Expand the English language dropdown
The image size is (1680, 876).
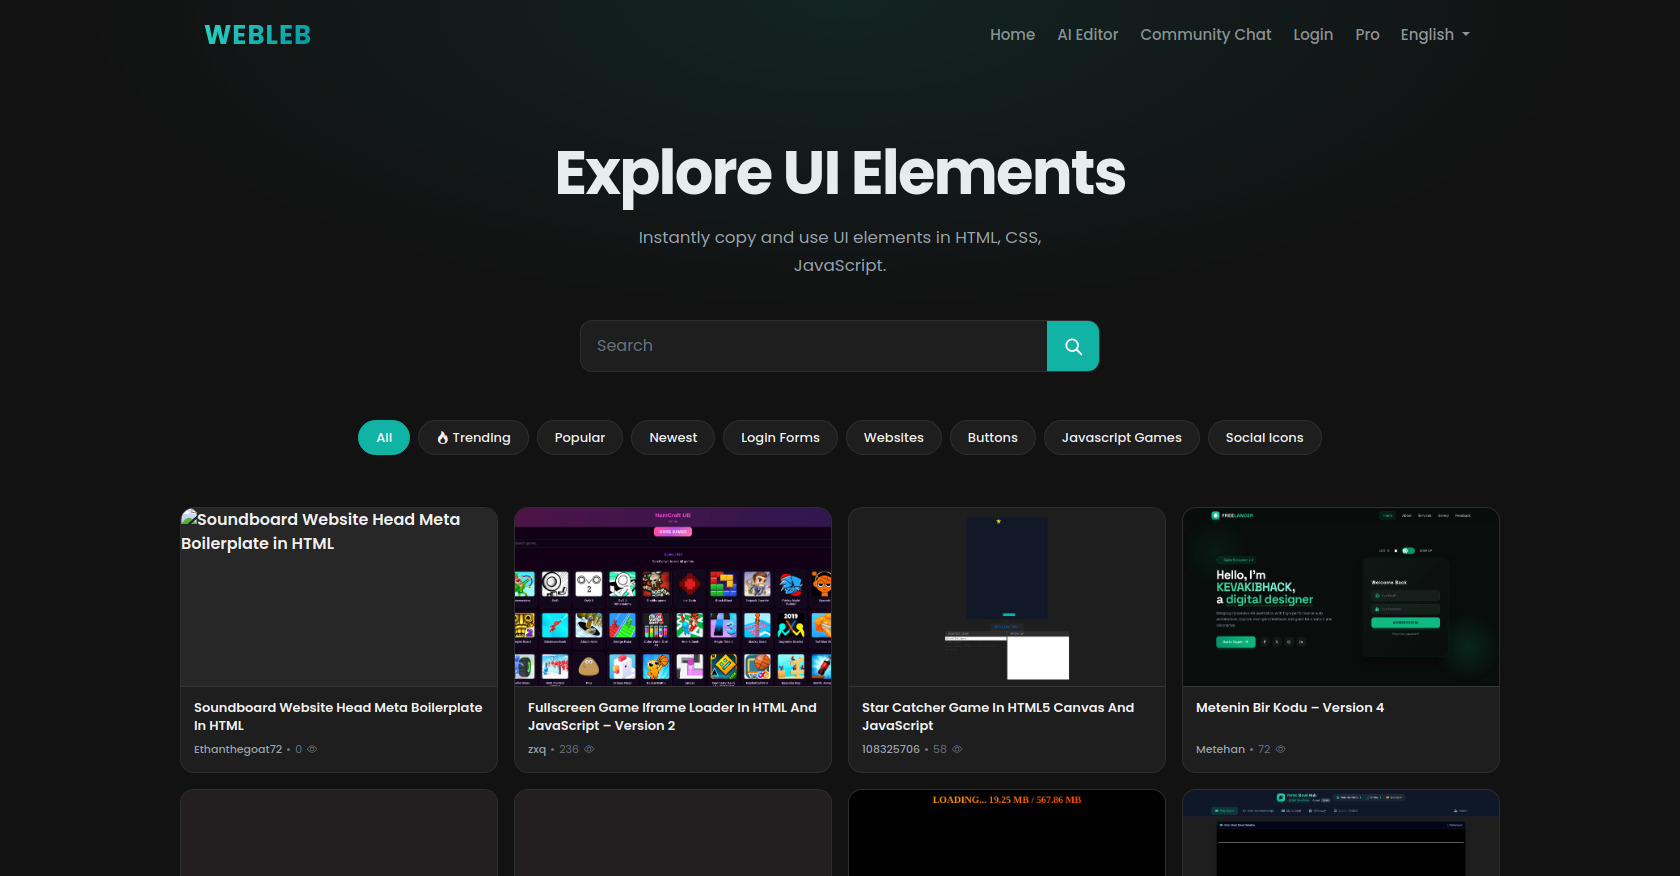(1435, 35)
